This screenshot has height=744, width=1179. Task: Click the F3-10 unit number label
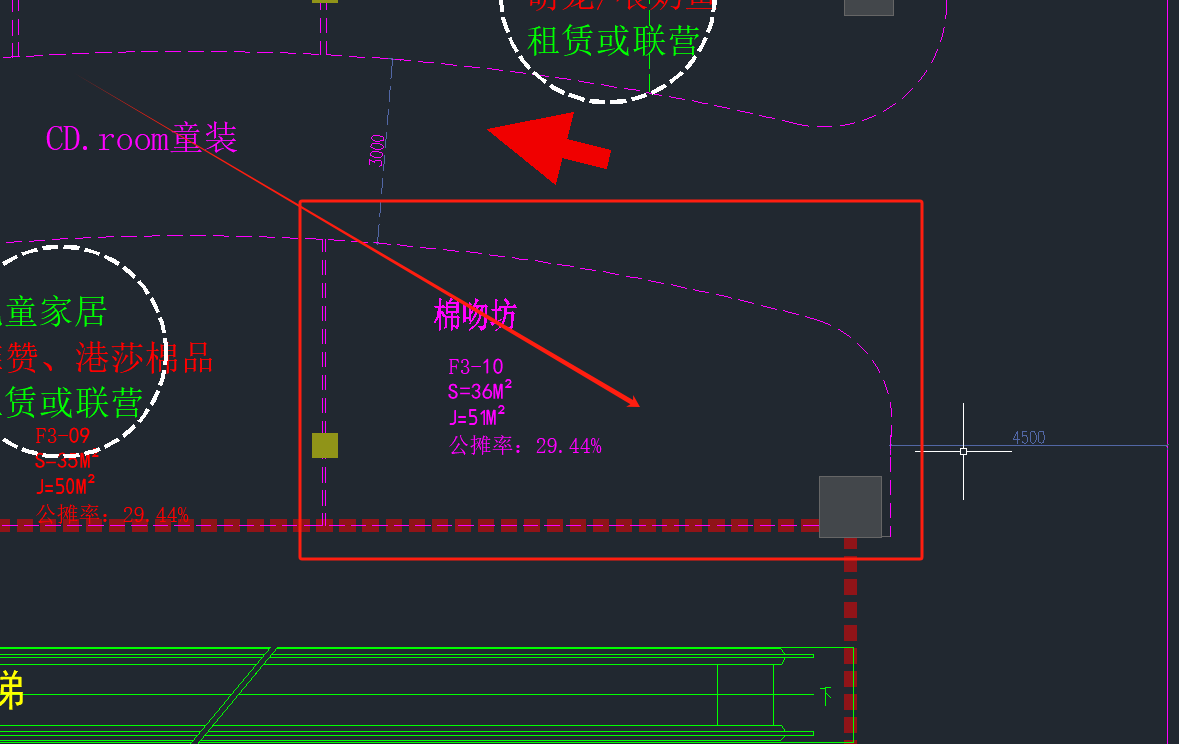click(x=476, y=367)
